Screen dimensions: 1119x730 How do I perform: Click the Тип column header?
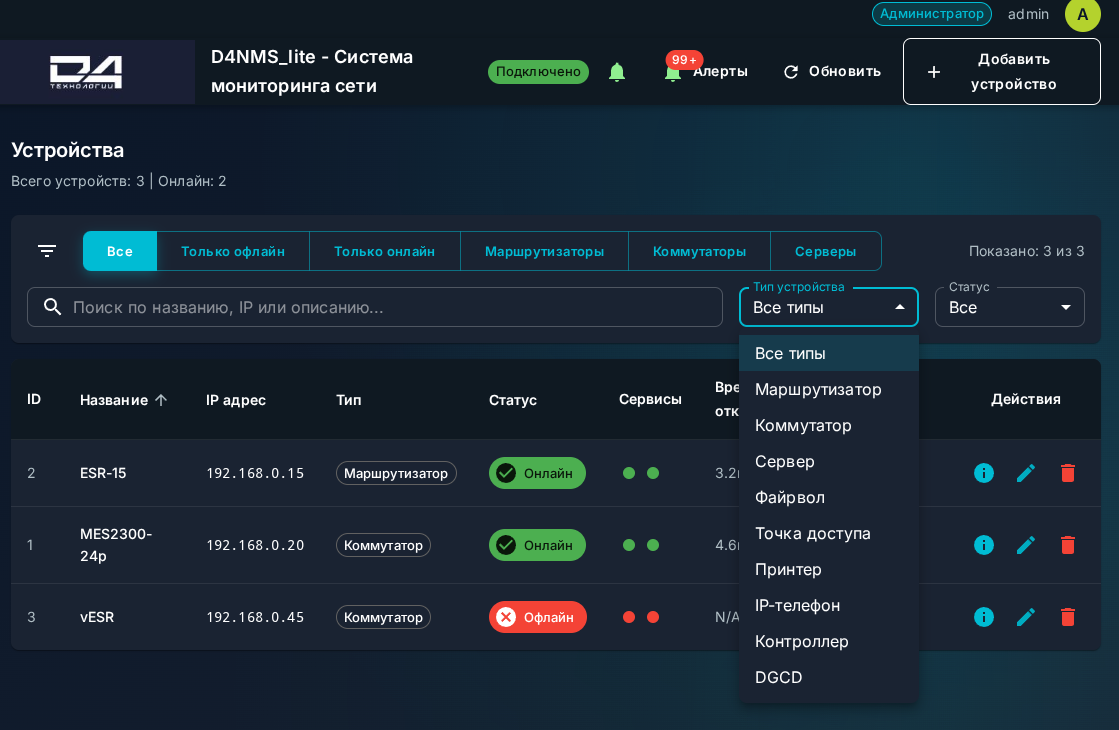click(348, 400)
